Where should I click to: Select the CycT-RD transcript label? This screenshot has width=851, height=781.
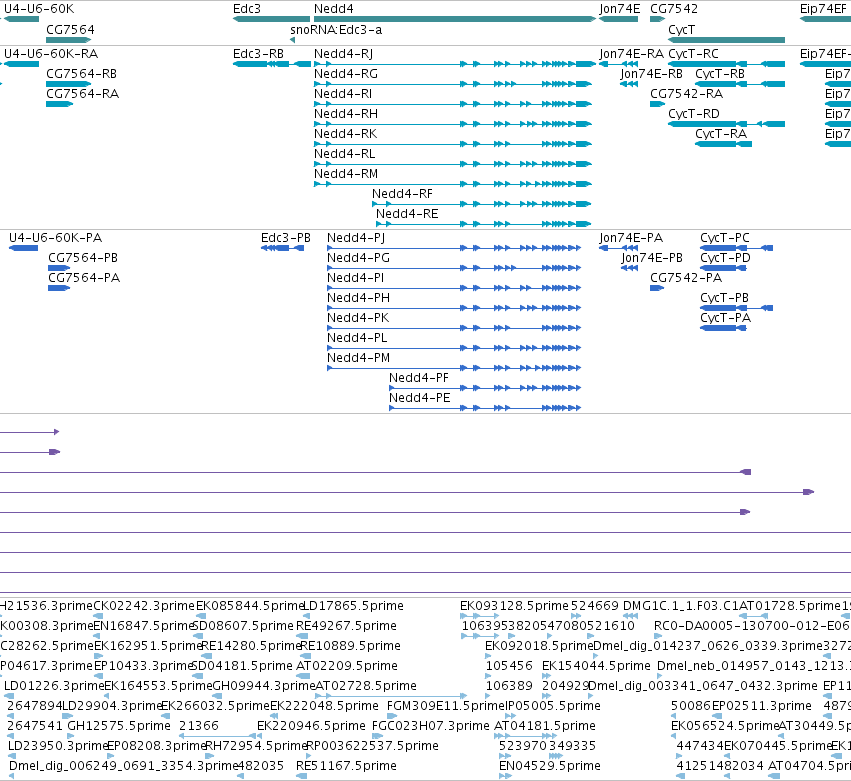694,114
